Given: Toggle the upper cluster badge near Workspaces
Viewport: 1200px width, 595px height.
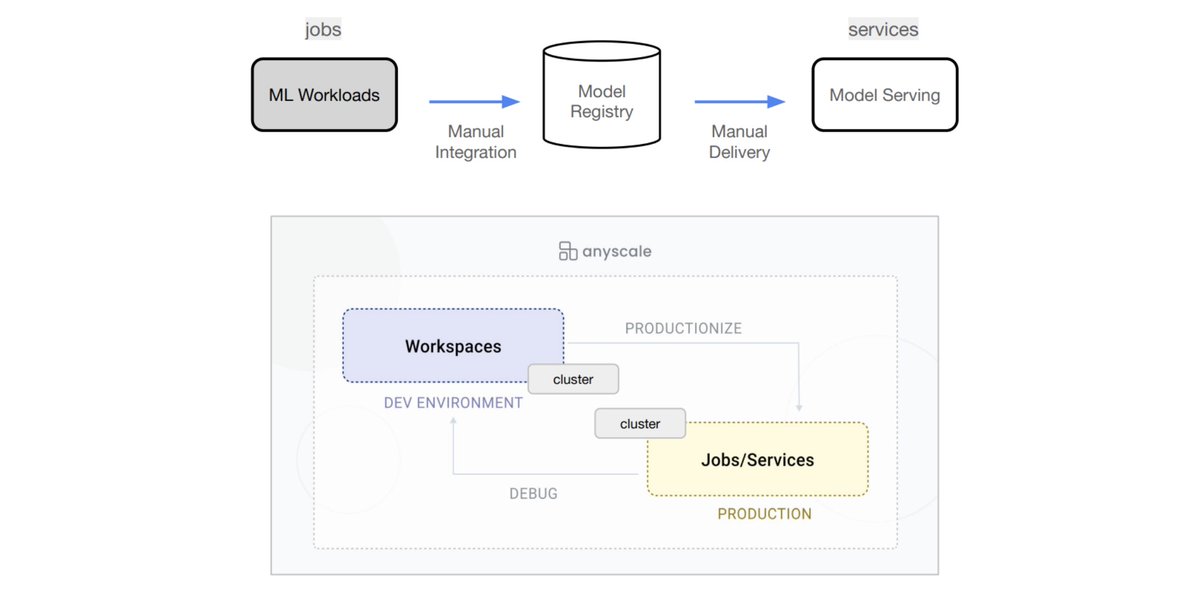Looking at the screenshot, I should click(x=572, y=379).
